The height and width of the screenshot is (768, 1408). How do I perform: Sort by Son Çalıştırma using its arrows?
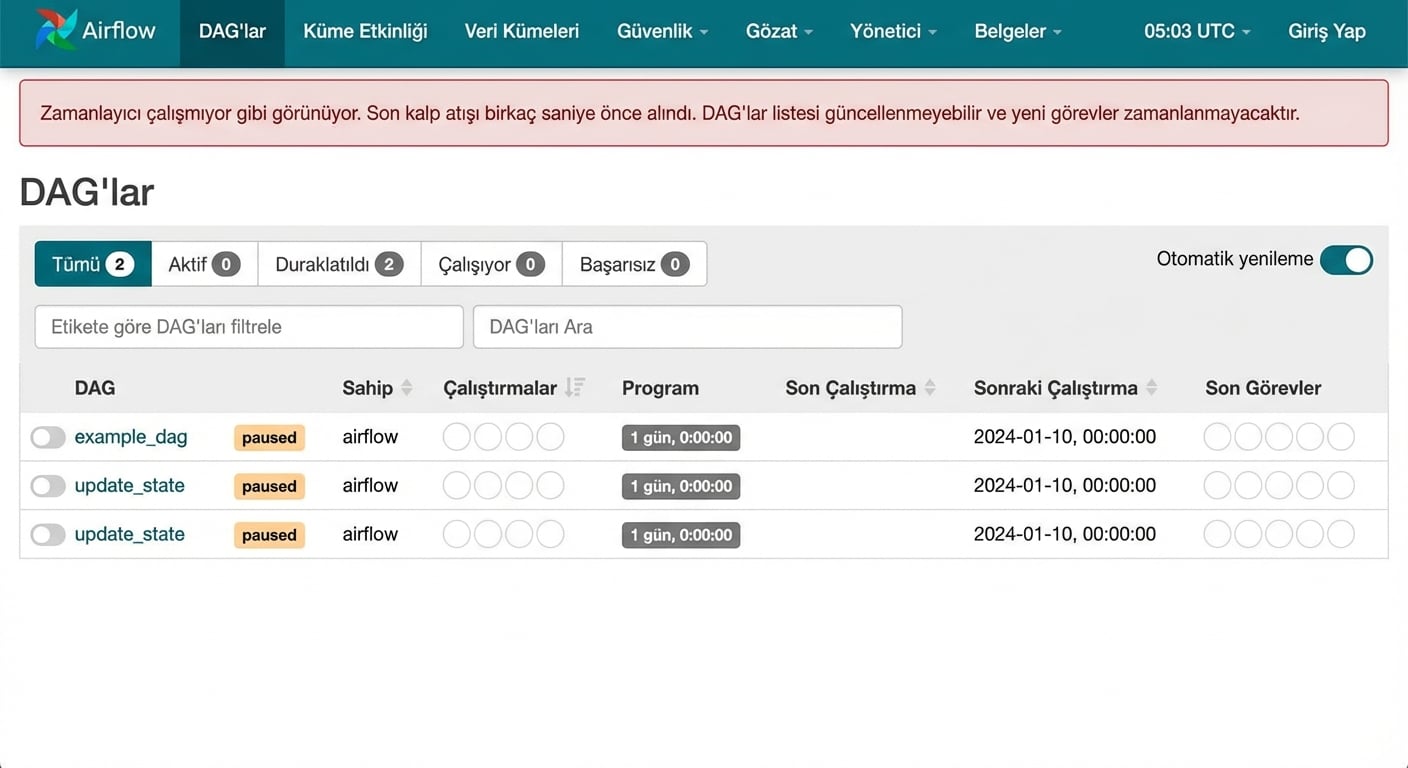pos(930,388)
